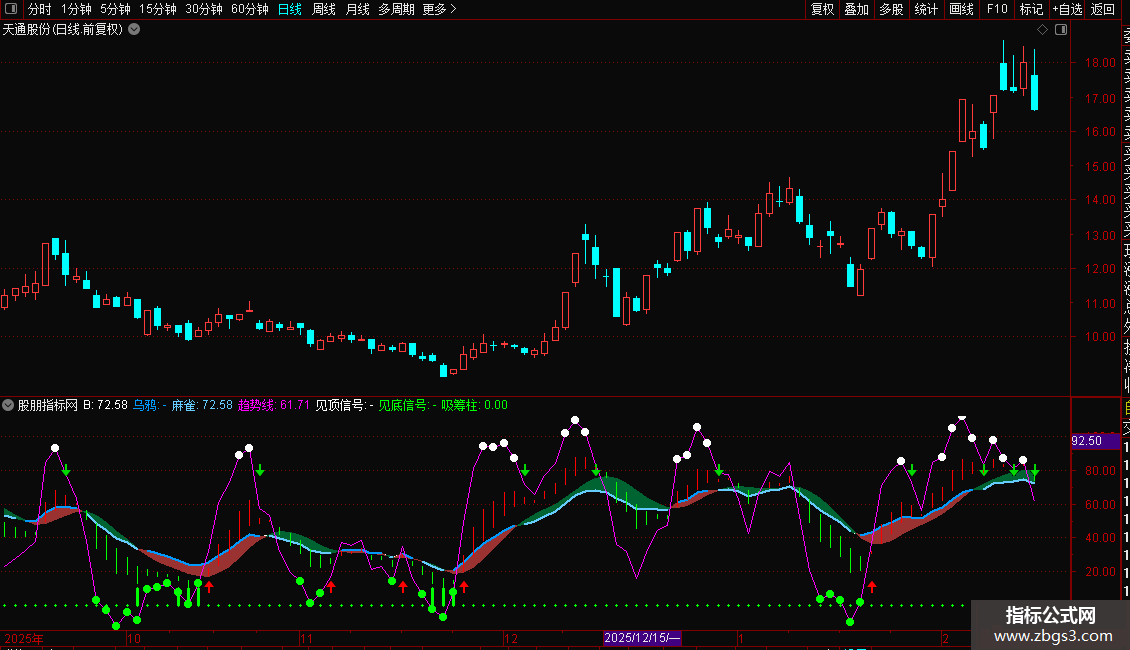Add stock with +自选 button

pyautogui.click(x=1067, y=9)
